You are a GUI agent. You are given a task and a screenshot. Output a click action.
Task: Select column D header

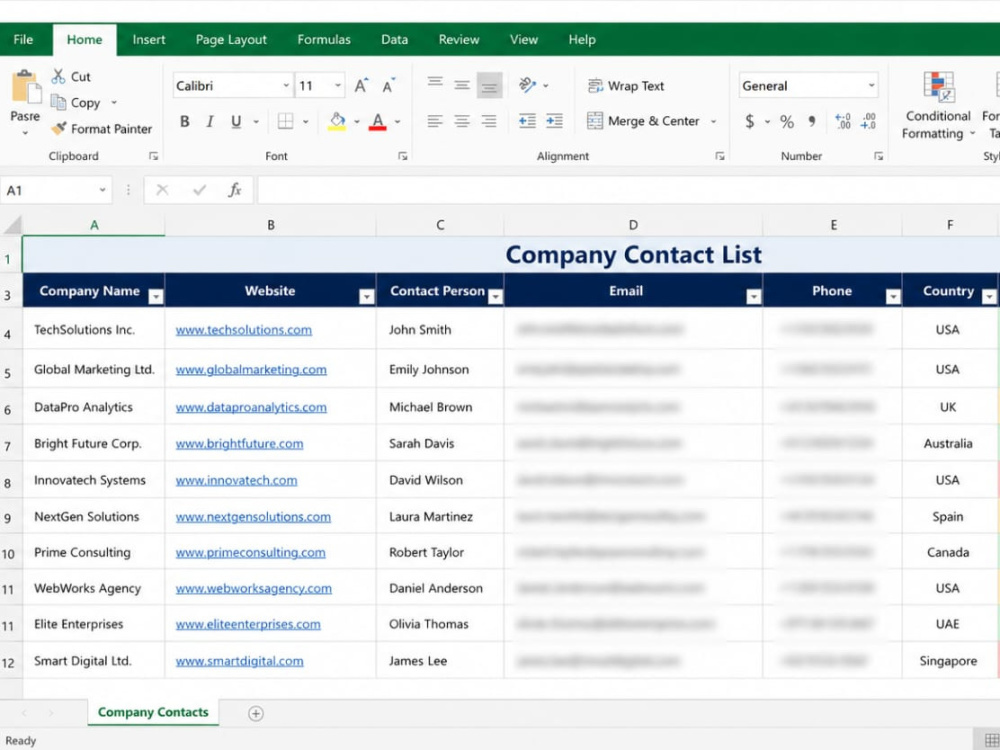point(633,225)
